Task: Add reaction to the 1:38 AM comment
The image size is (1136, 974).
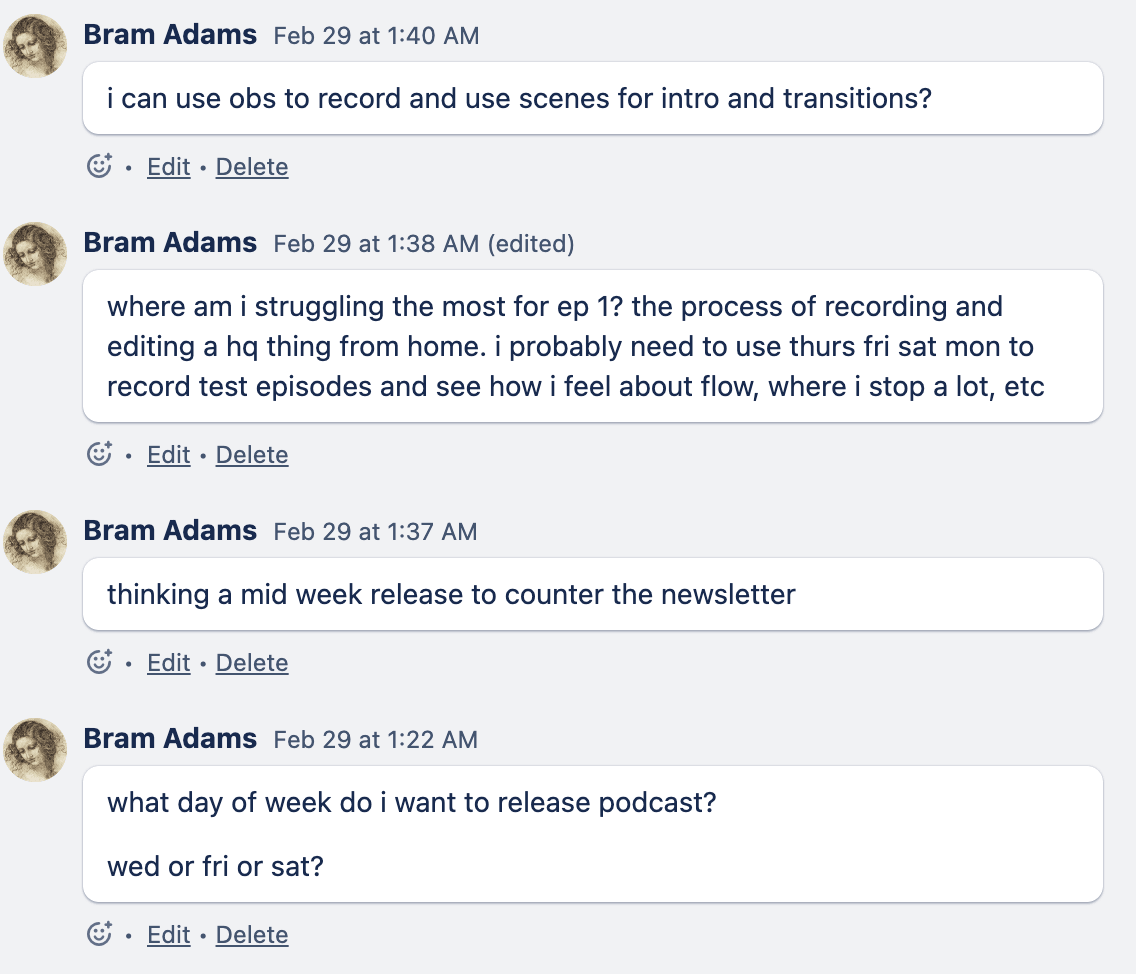Action: (x=99, y=454)
